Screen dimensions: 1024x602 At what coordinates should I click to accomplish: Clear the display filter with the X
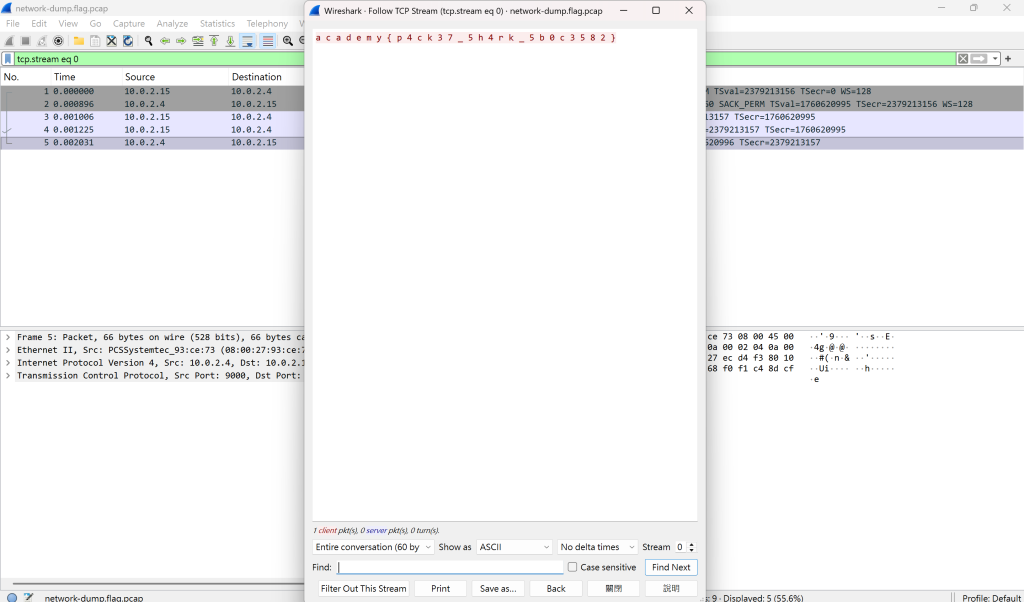pyautogui.click(x=963, y=59)
